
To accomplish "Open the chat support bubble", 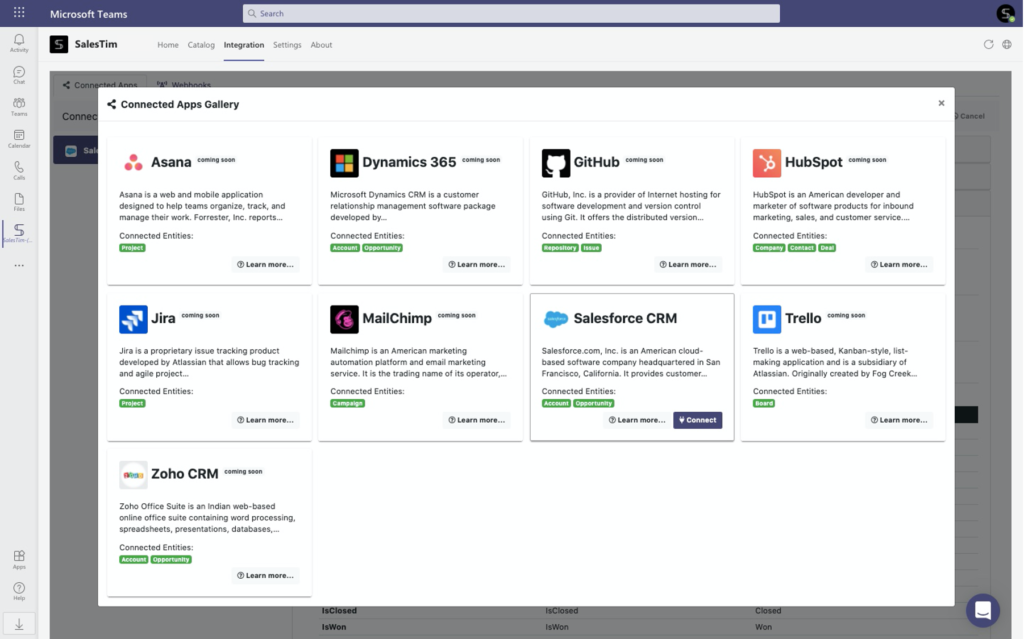I will pyautogui.click(x=982, y=610).
